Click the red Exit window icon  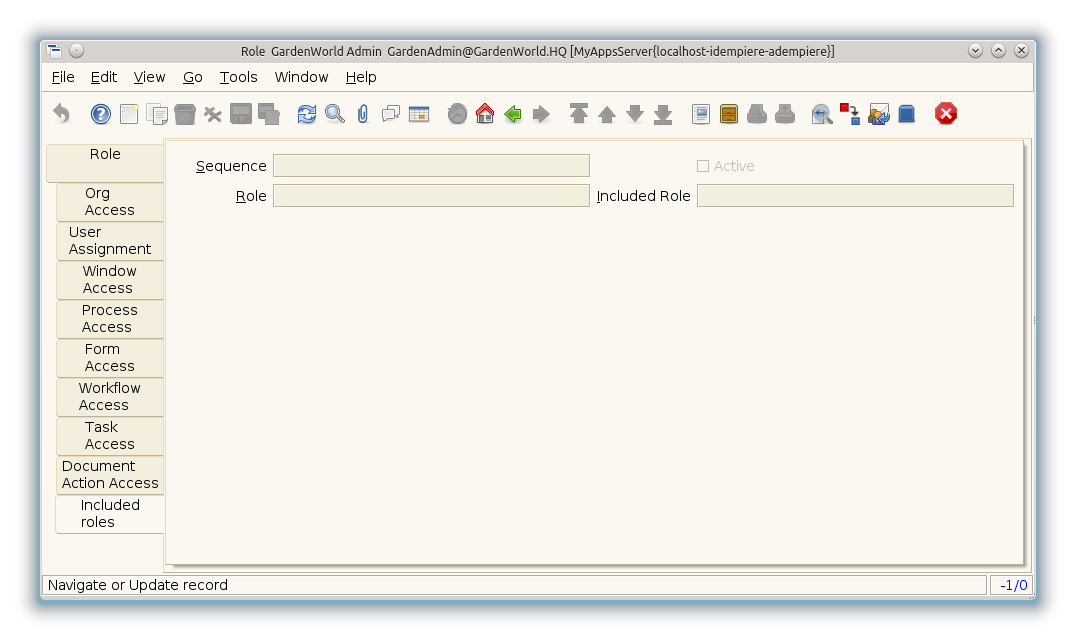point(946,114)
